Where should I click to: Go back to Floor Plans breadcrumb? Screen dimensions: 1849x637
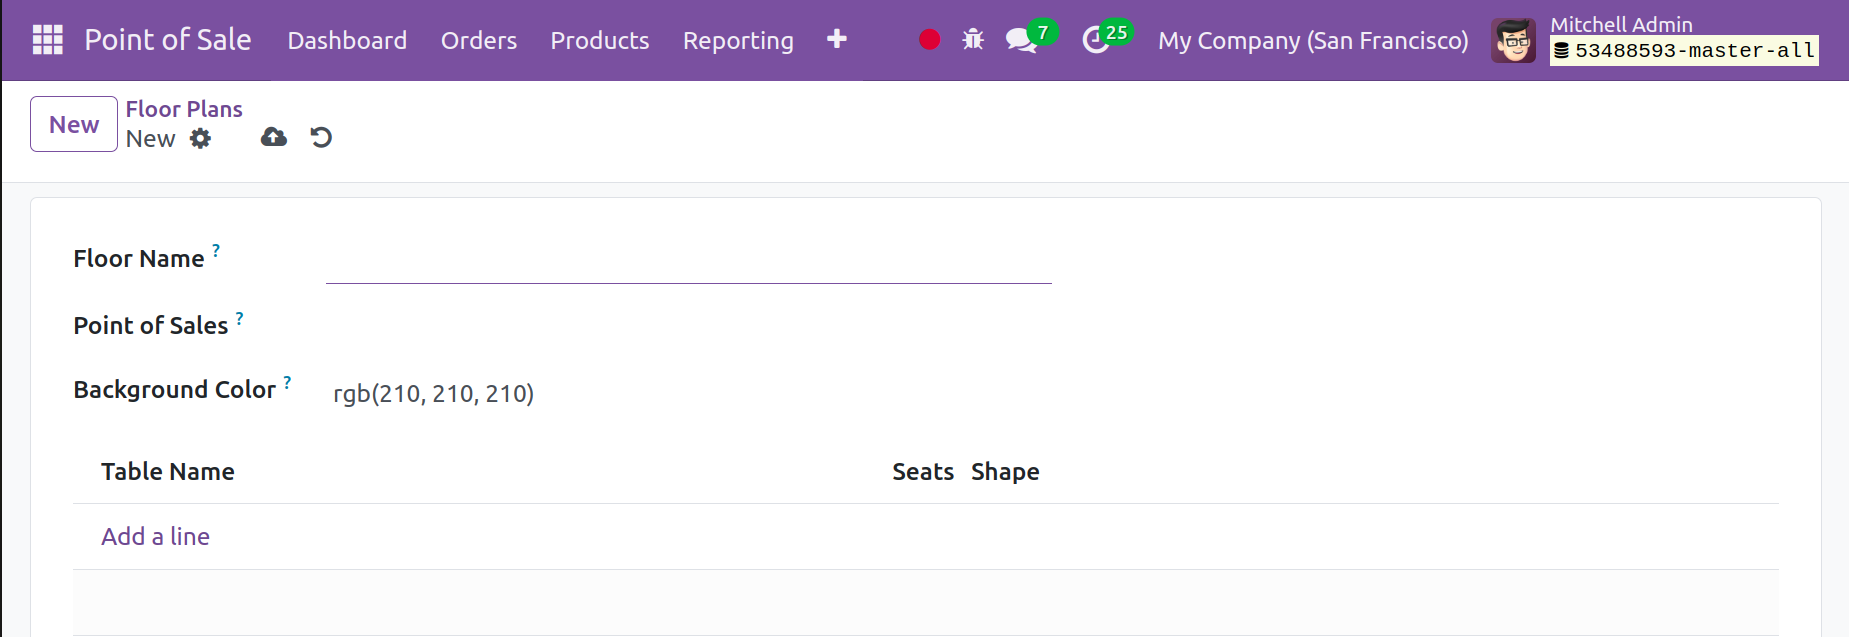click(x=184, y=109)
